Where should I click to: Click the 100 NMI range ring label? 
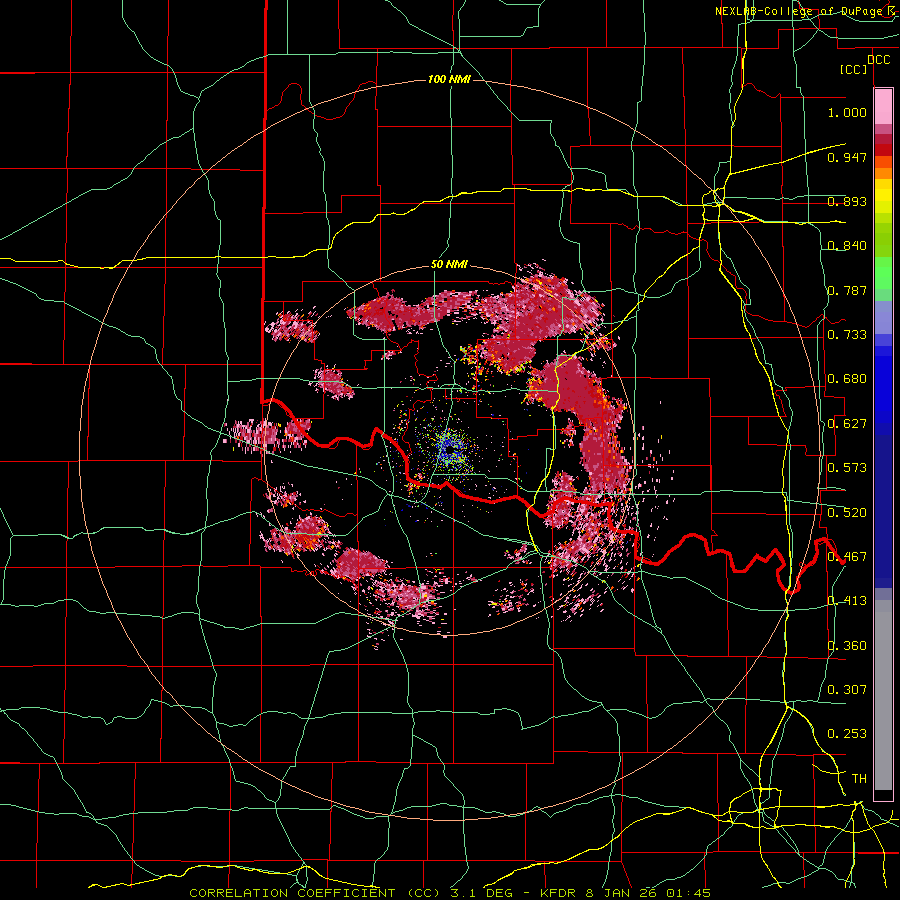point(449,79)
